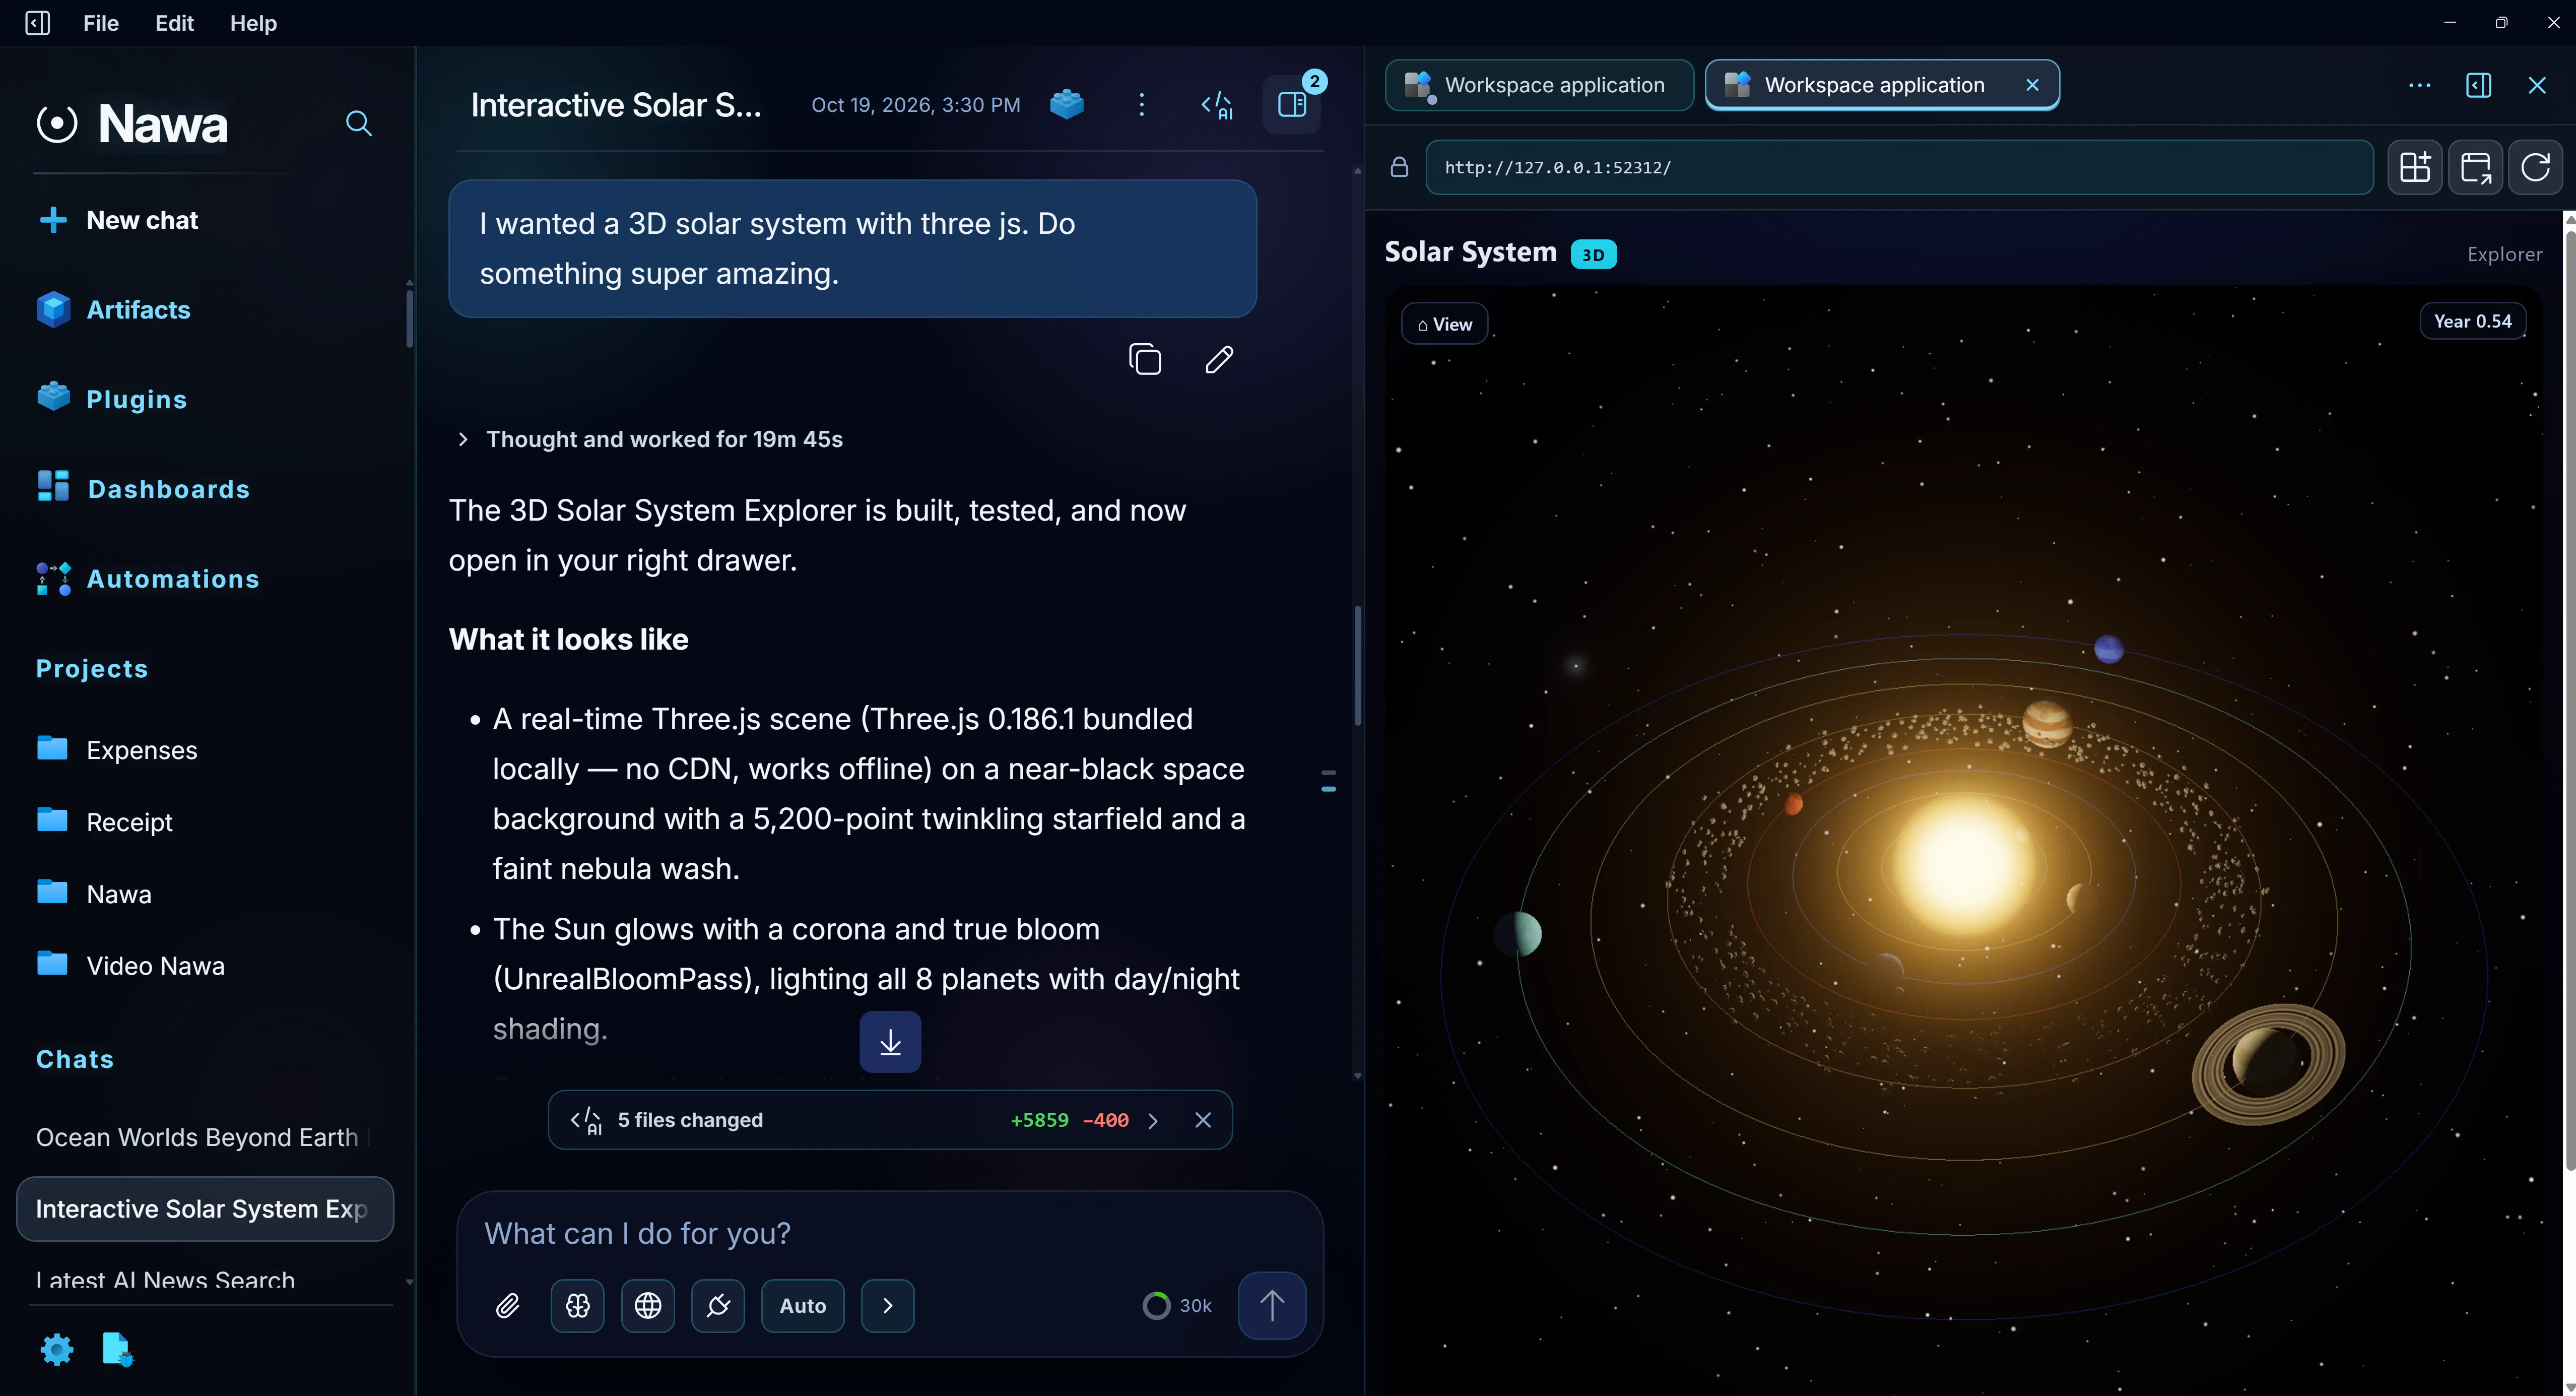Send message with up arrow button
The width and height of the screenshot is (2576, 1396).
[1272, 1306]
